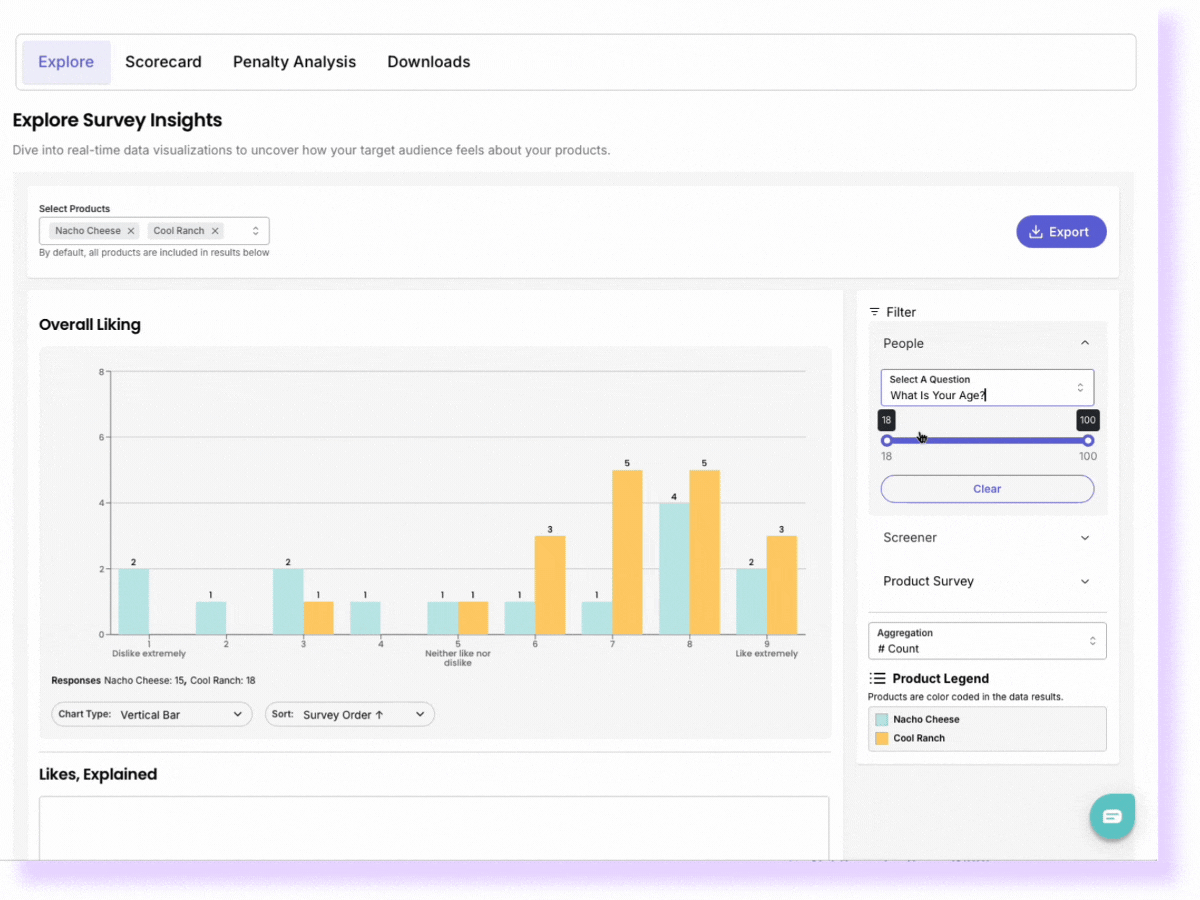
Task: Click the Cool Ranch orange legend swatch
Action: click(x=882, y=738)
